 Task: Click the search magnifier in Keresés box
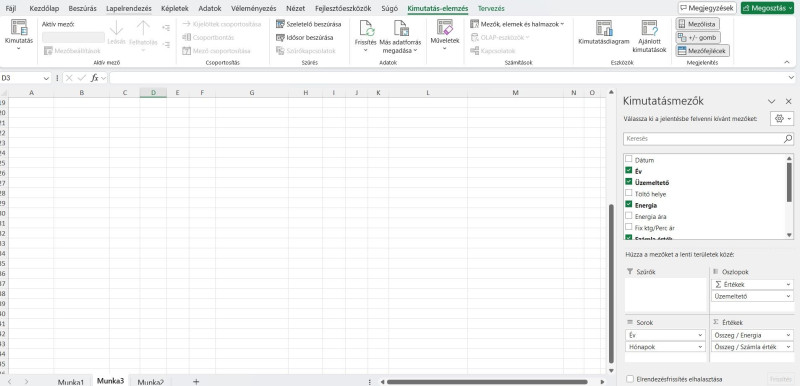[x=788, y=138]
